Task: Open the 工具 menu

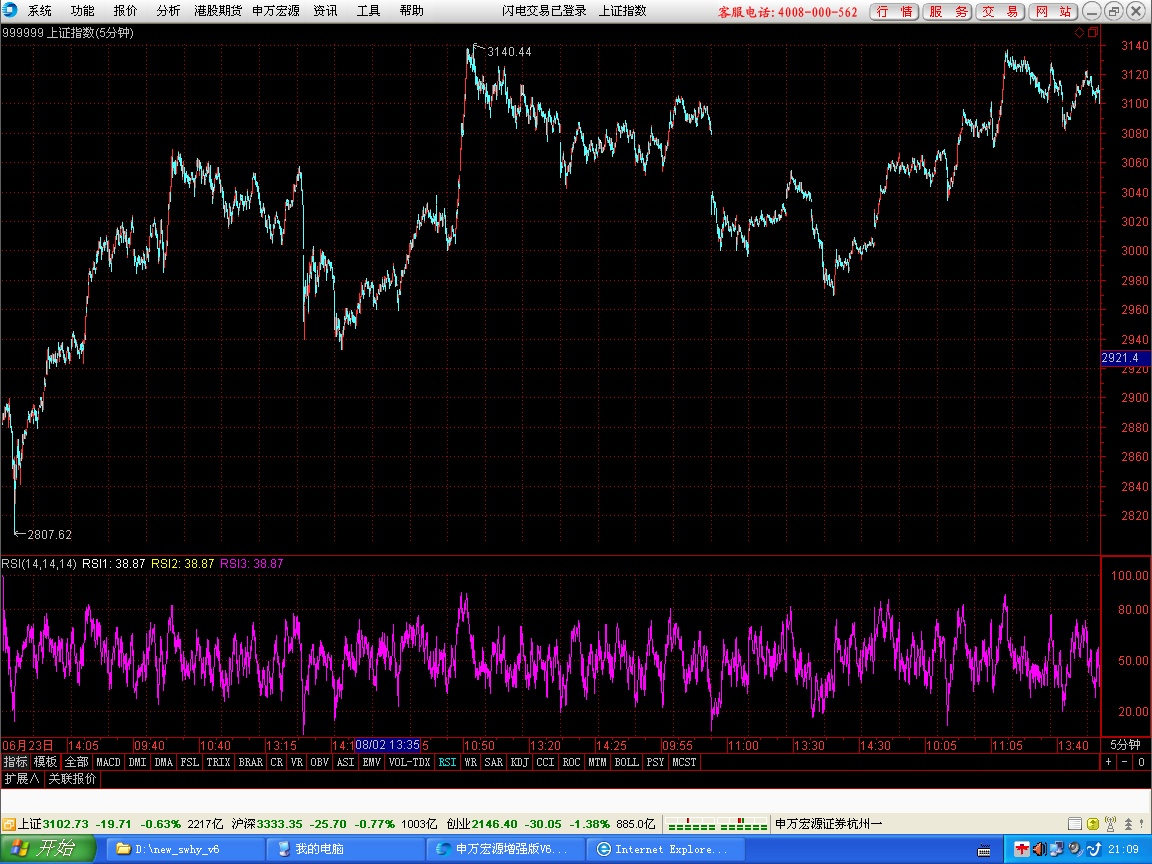Action: (x=368, y=11)
